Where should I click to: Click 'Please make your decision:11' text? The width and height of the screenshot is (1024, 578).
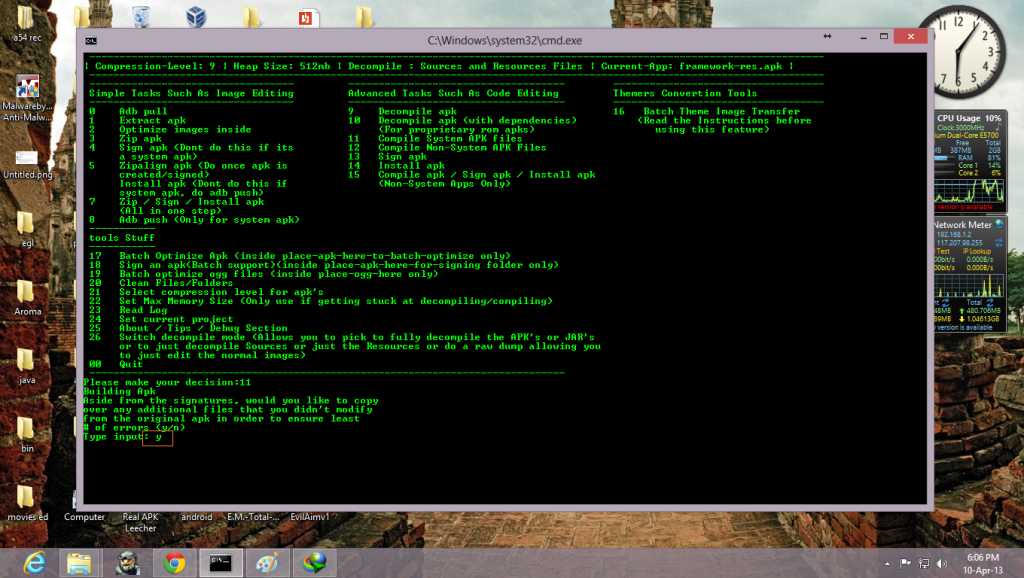(167, 383)
